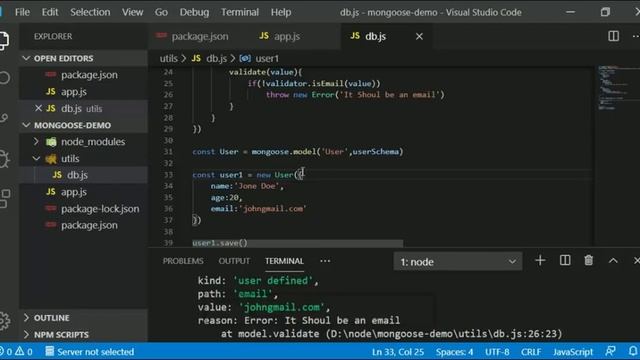640x360 pixels.
Task: Click utils in the breadcrumb path
Action: [169, 59]
